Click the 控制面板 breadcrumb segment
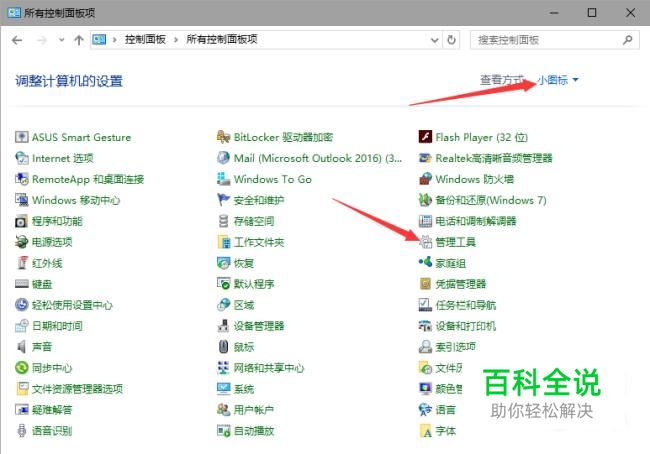Screen dimensions: 650x454 pos(145,40)
